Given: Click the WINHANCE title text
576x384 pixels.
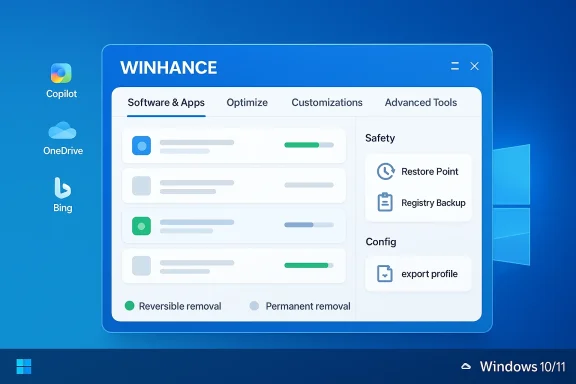Looking at the screenshot, I should coord(169,68).
